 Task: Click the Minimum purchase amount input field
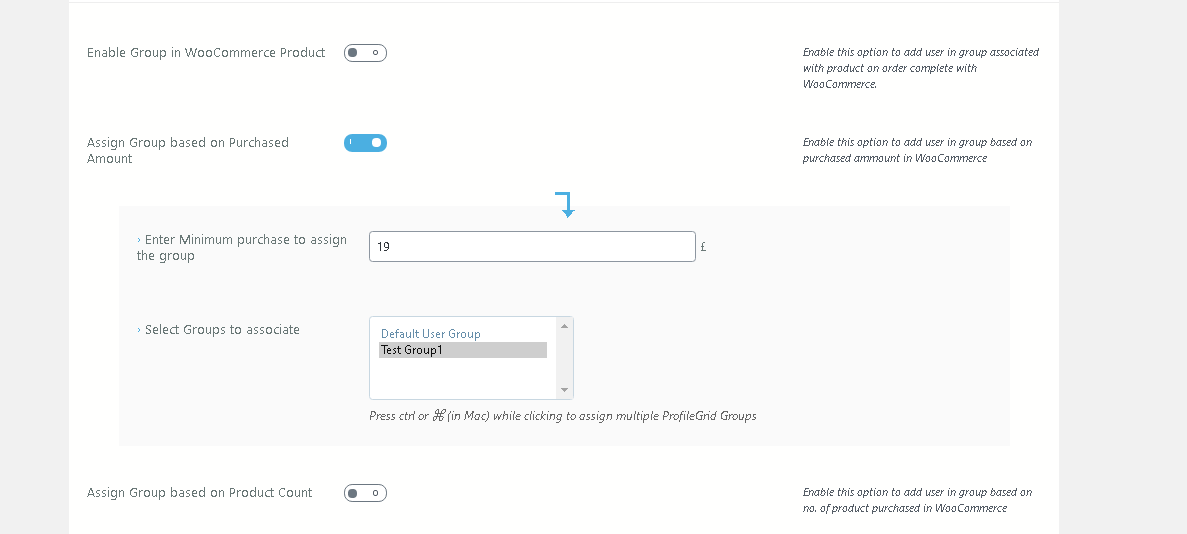tap(532, 247)
